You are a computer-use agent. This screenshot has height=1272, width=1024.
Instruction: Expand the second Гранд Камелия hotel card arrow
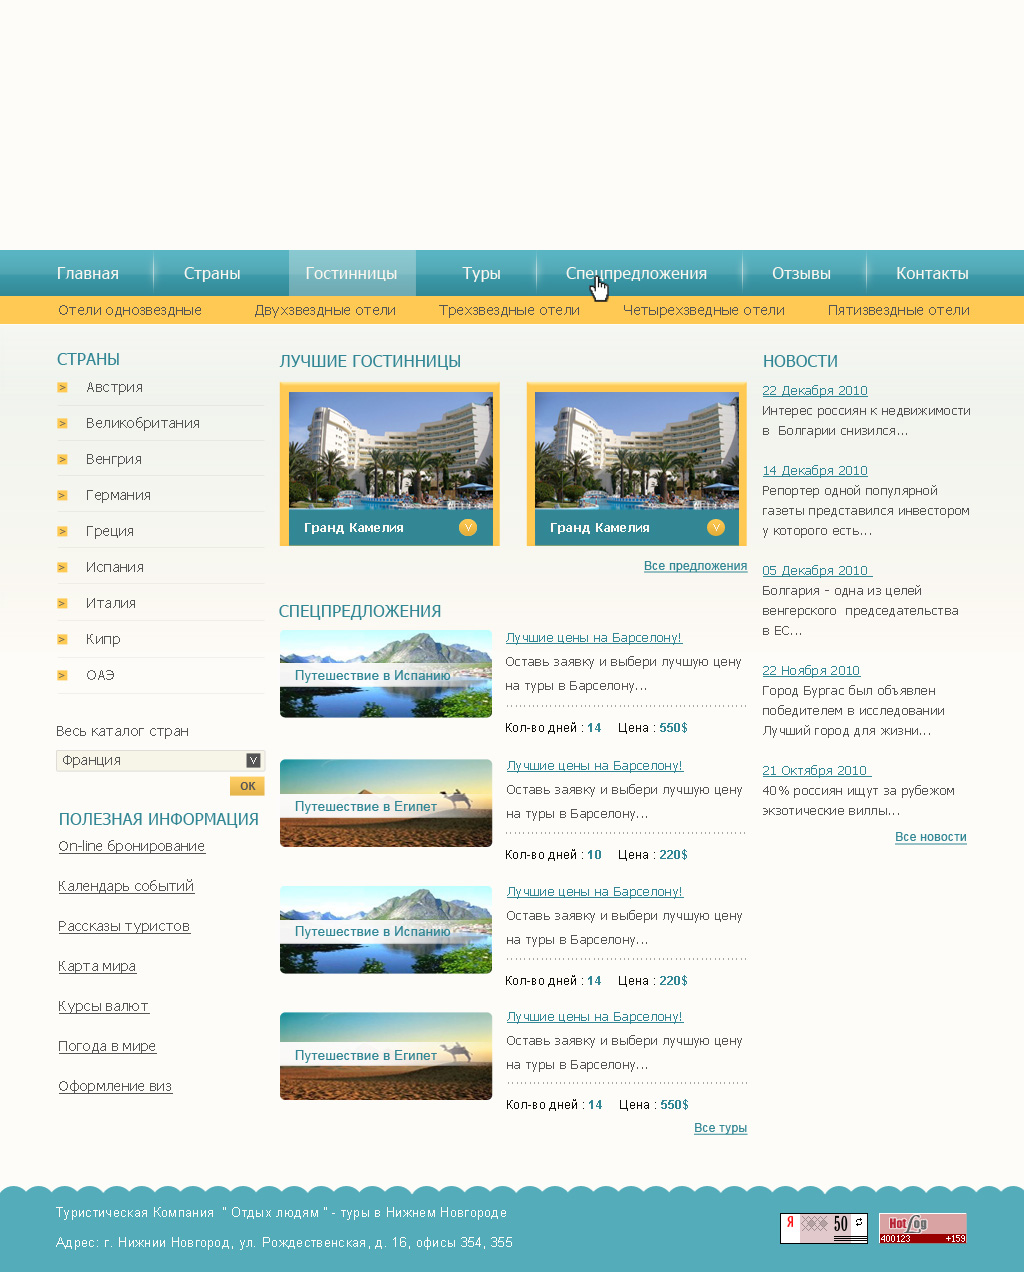715,528
